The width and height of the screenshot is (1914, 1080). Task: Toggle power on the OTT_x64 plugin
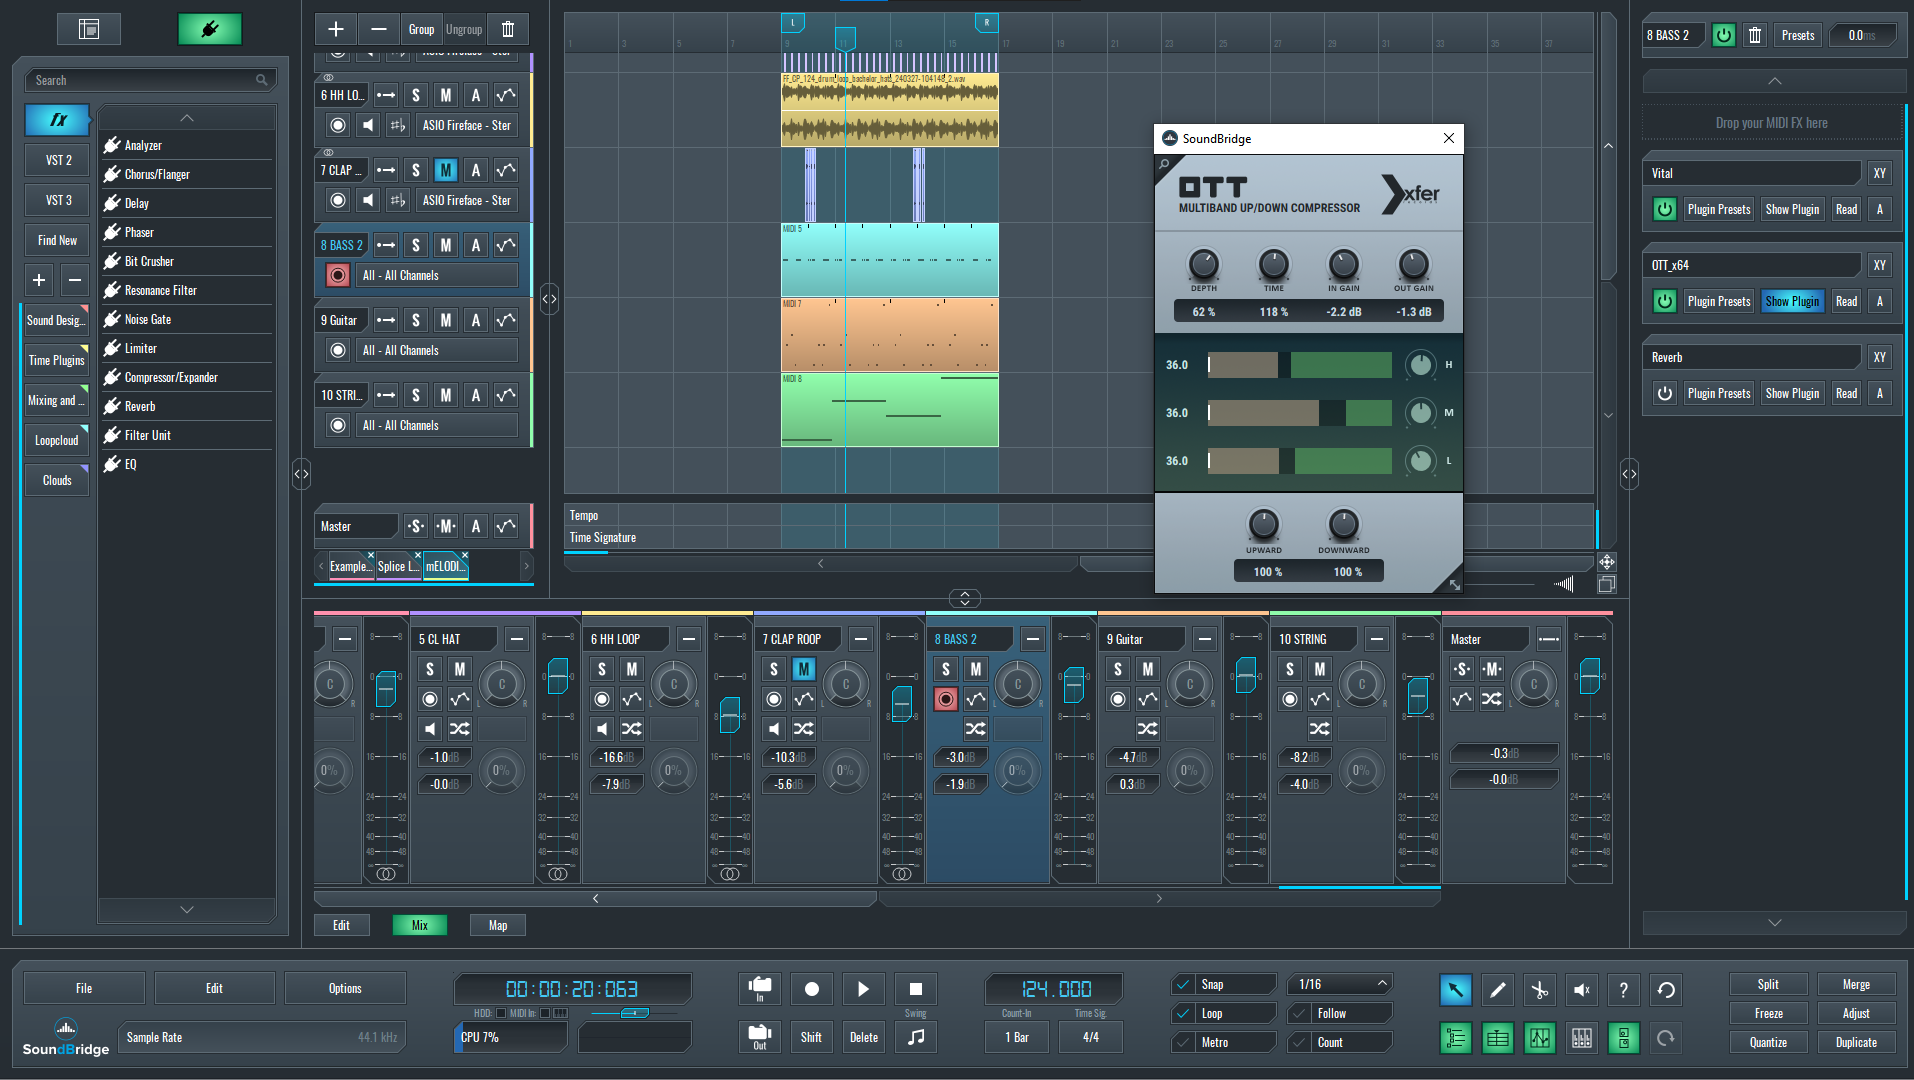click(x=1665, y=301)
